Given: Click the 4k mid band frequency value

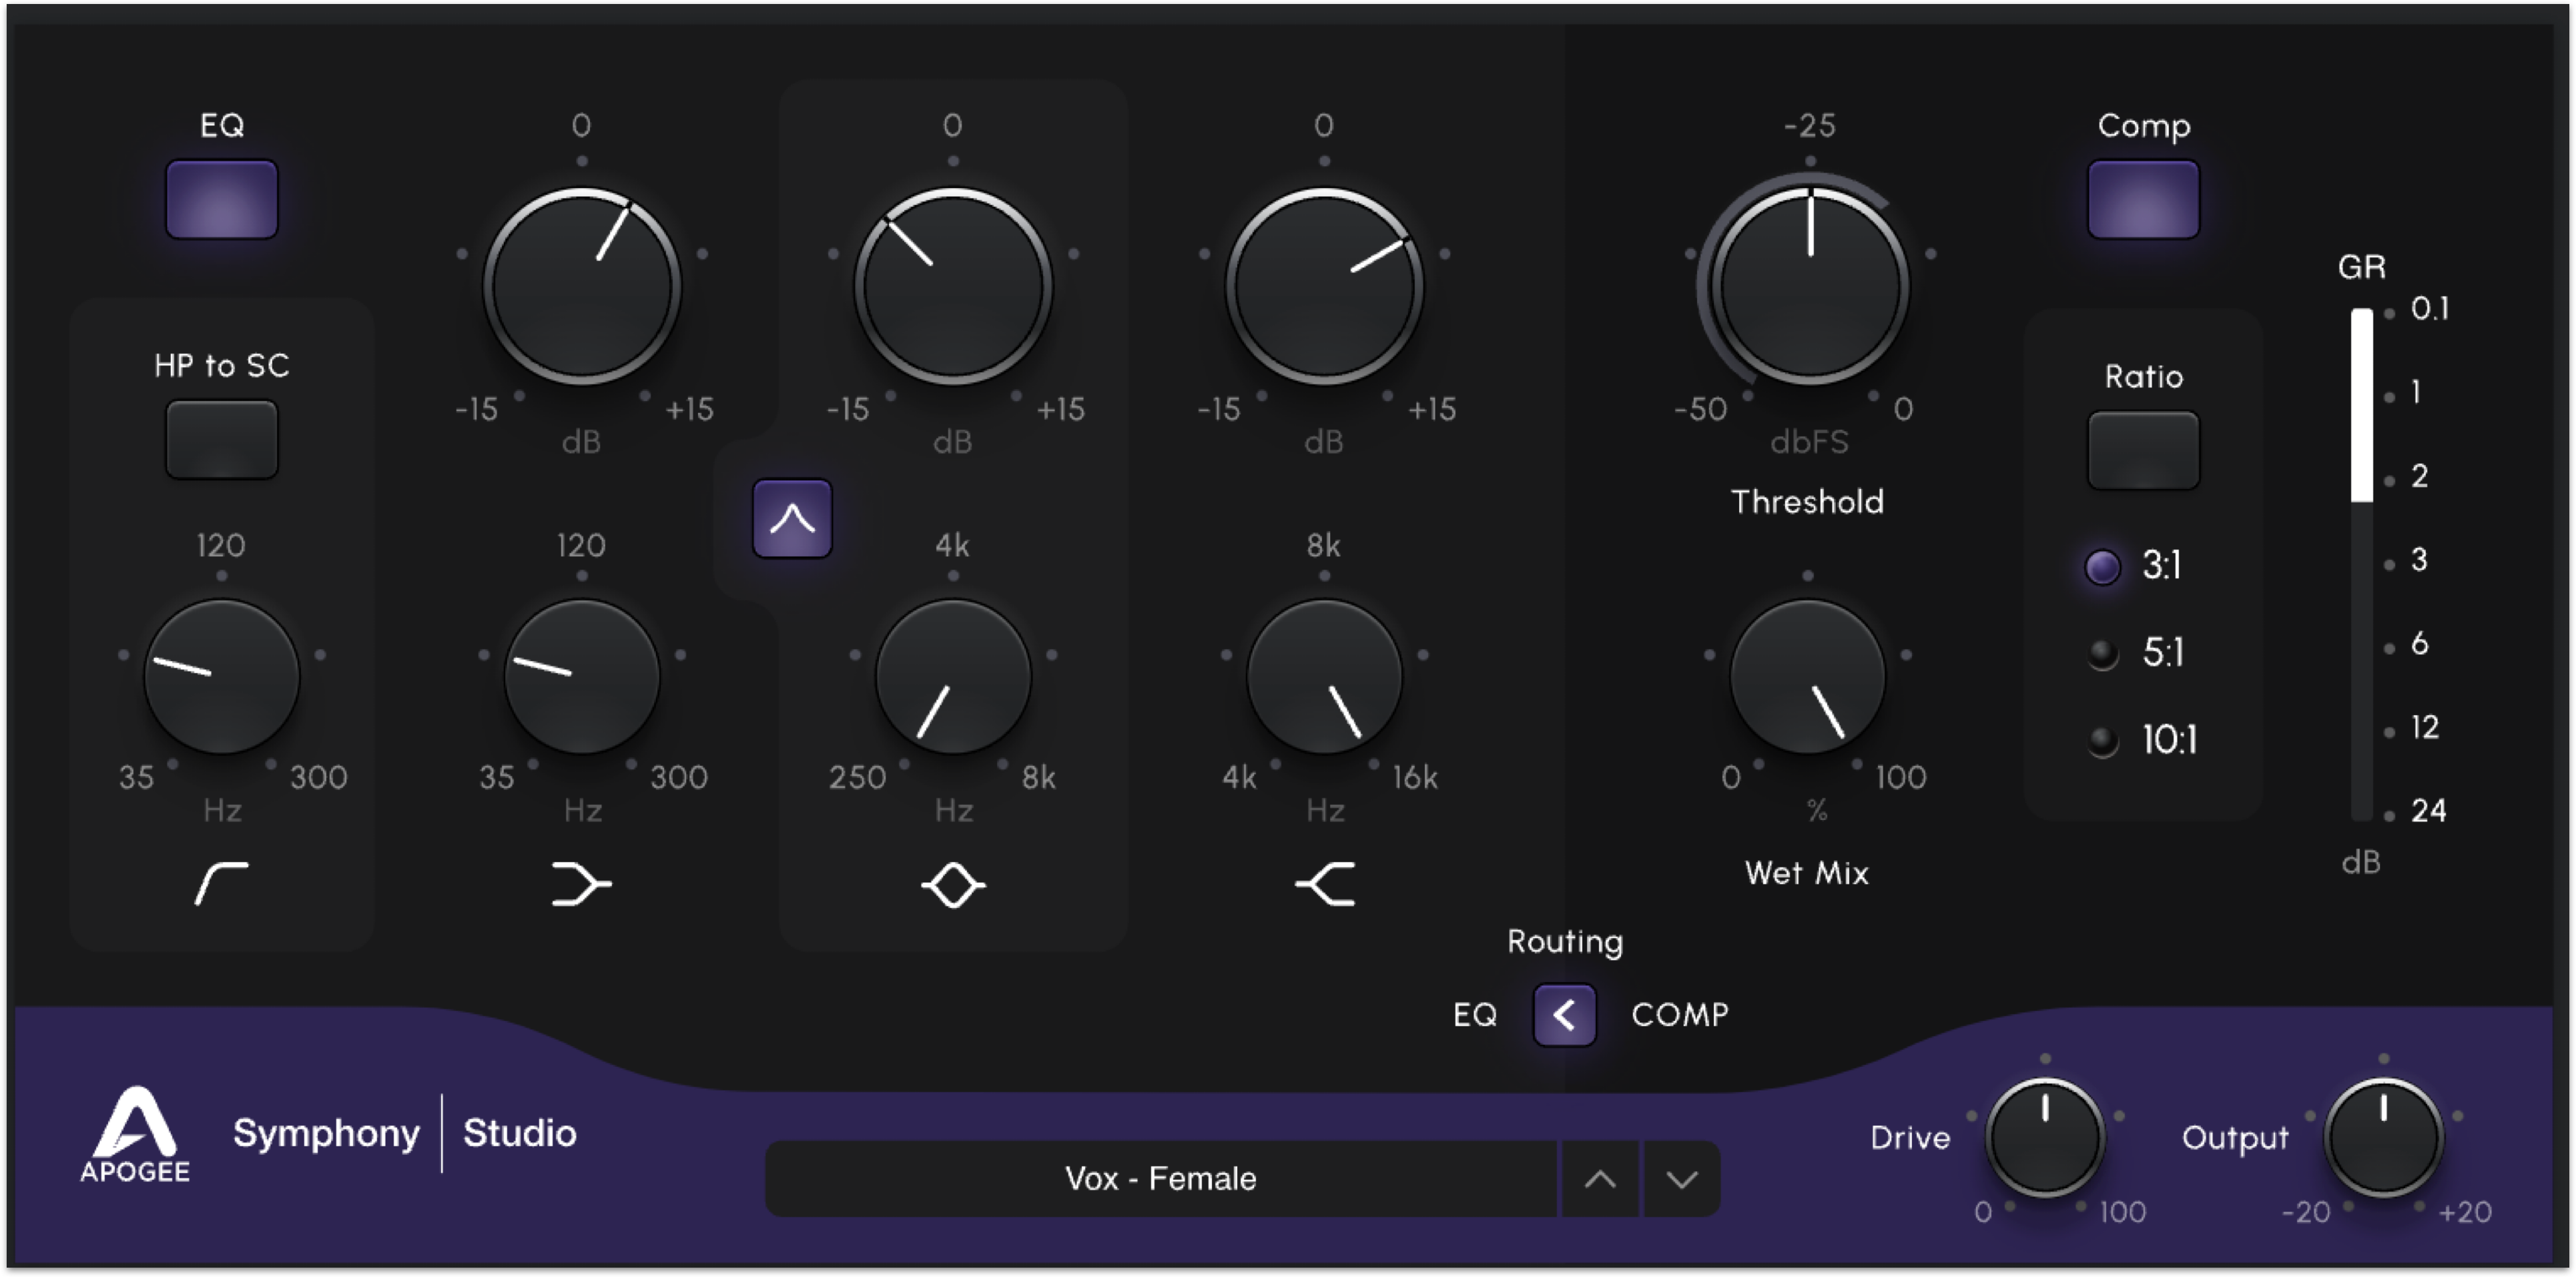Looking at the screenshot, I should point(952,545).
